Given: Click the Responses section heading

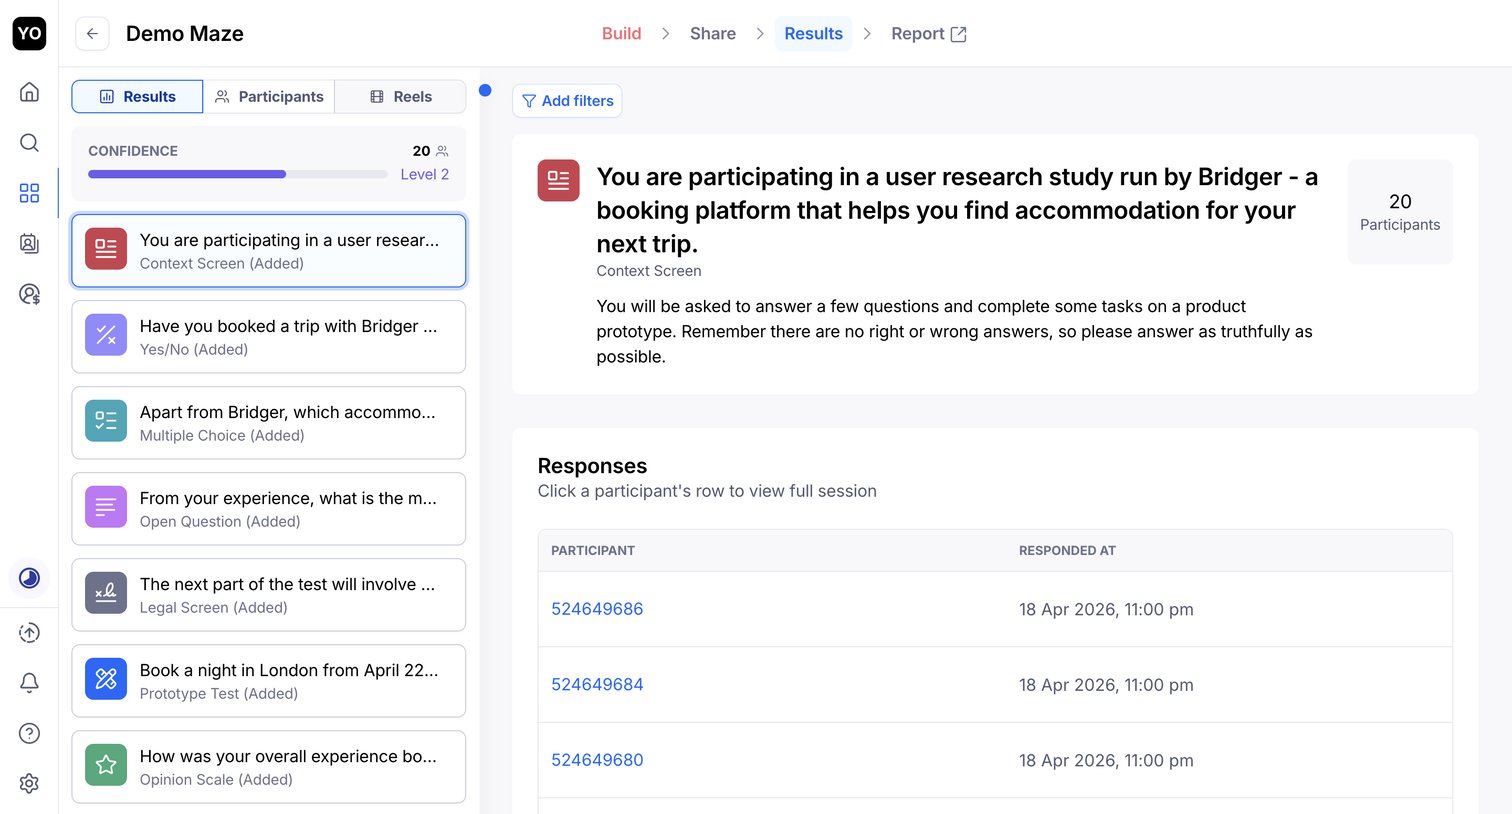Looking at the screenshot, I should pos(592,466).
